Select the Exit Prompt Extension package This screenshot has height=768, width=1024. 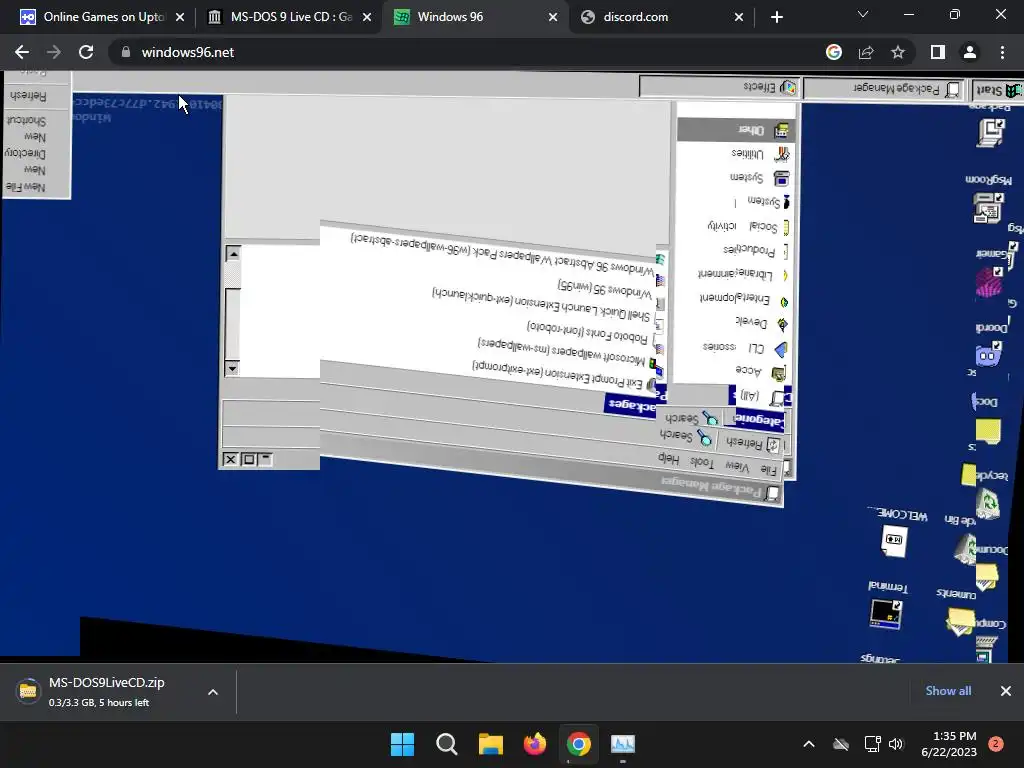(557, 374)
